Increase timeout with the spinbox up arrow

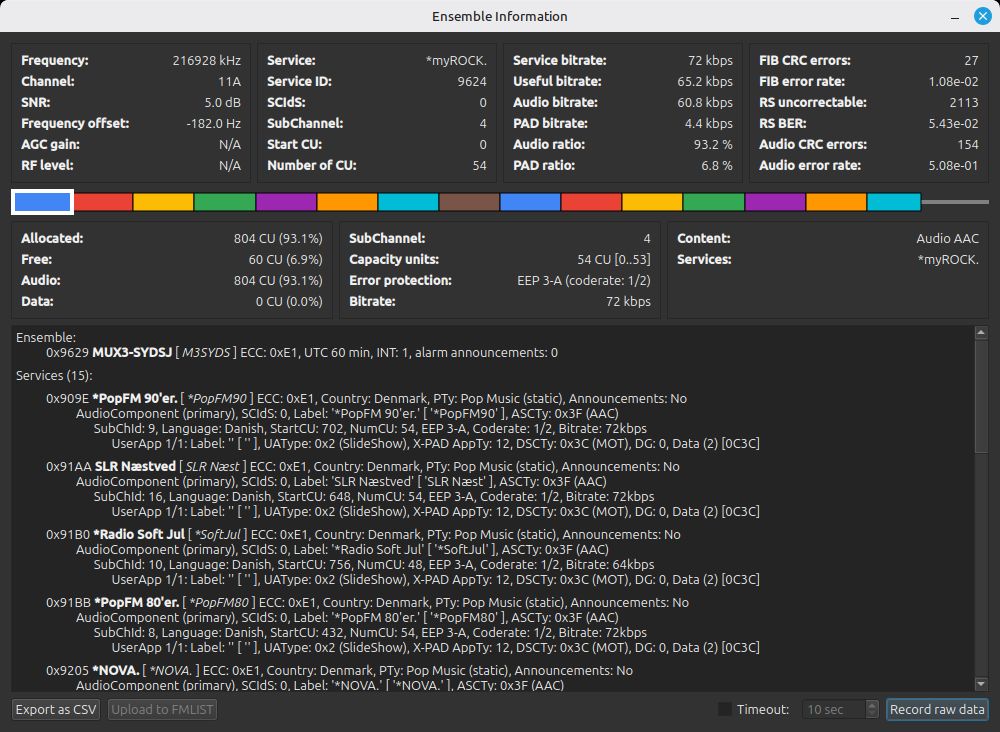pos(872,705)
